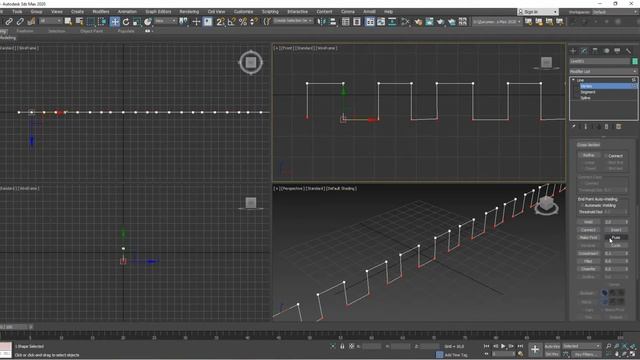Click the Selection Lock Toggle padlock

coord(342,347)
